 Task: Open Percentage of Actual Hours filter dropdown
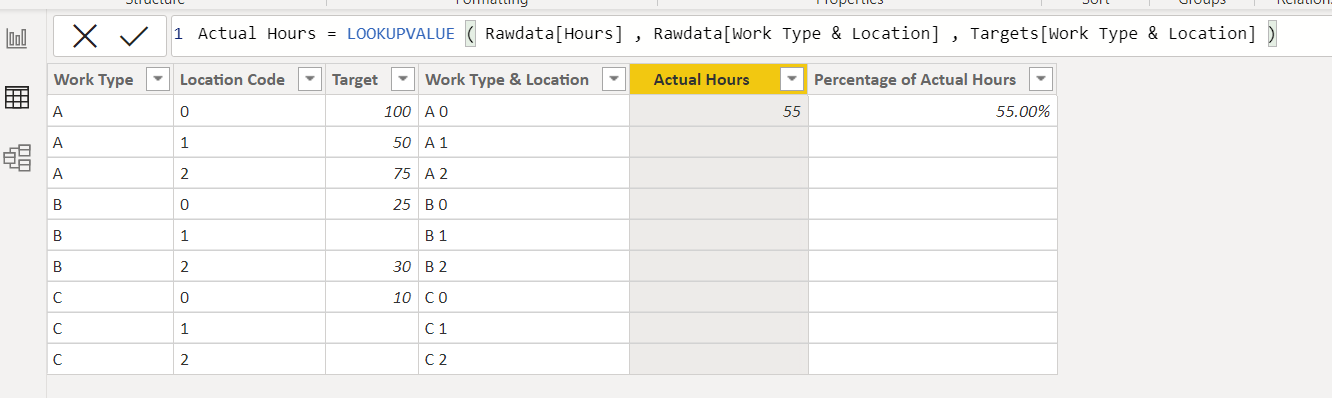(1041, 80)
